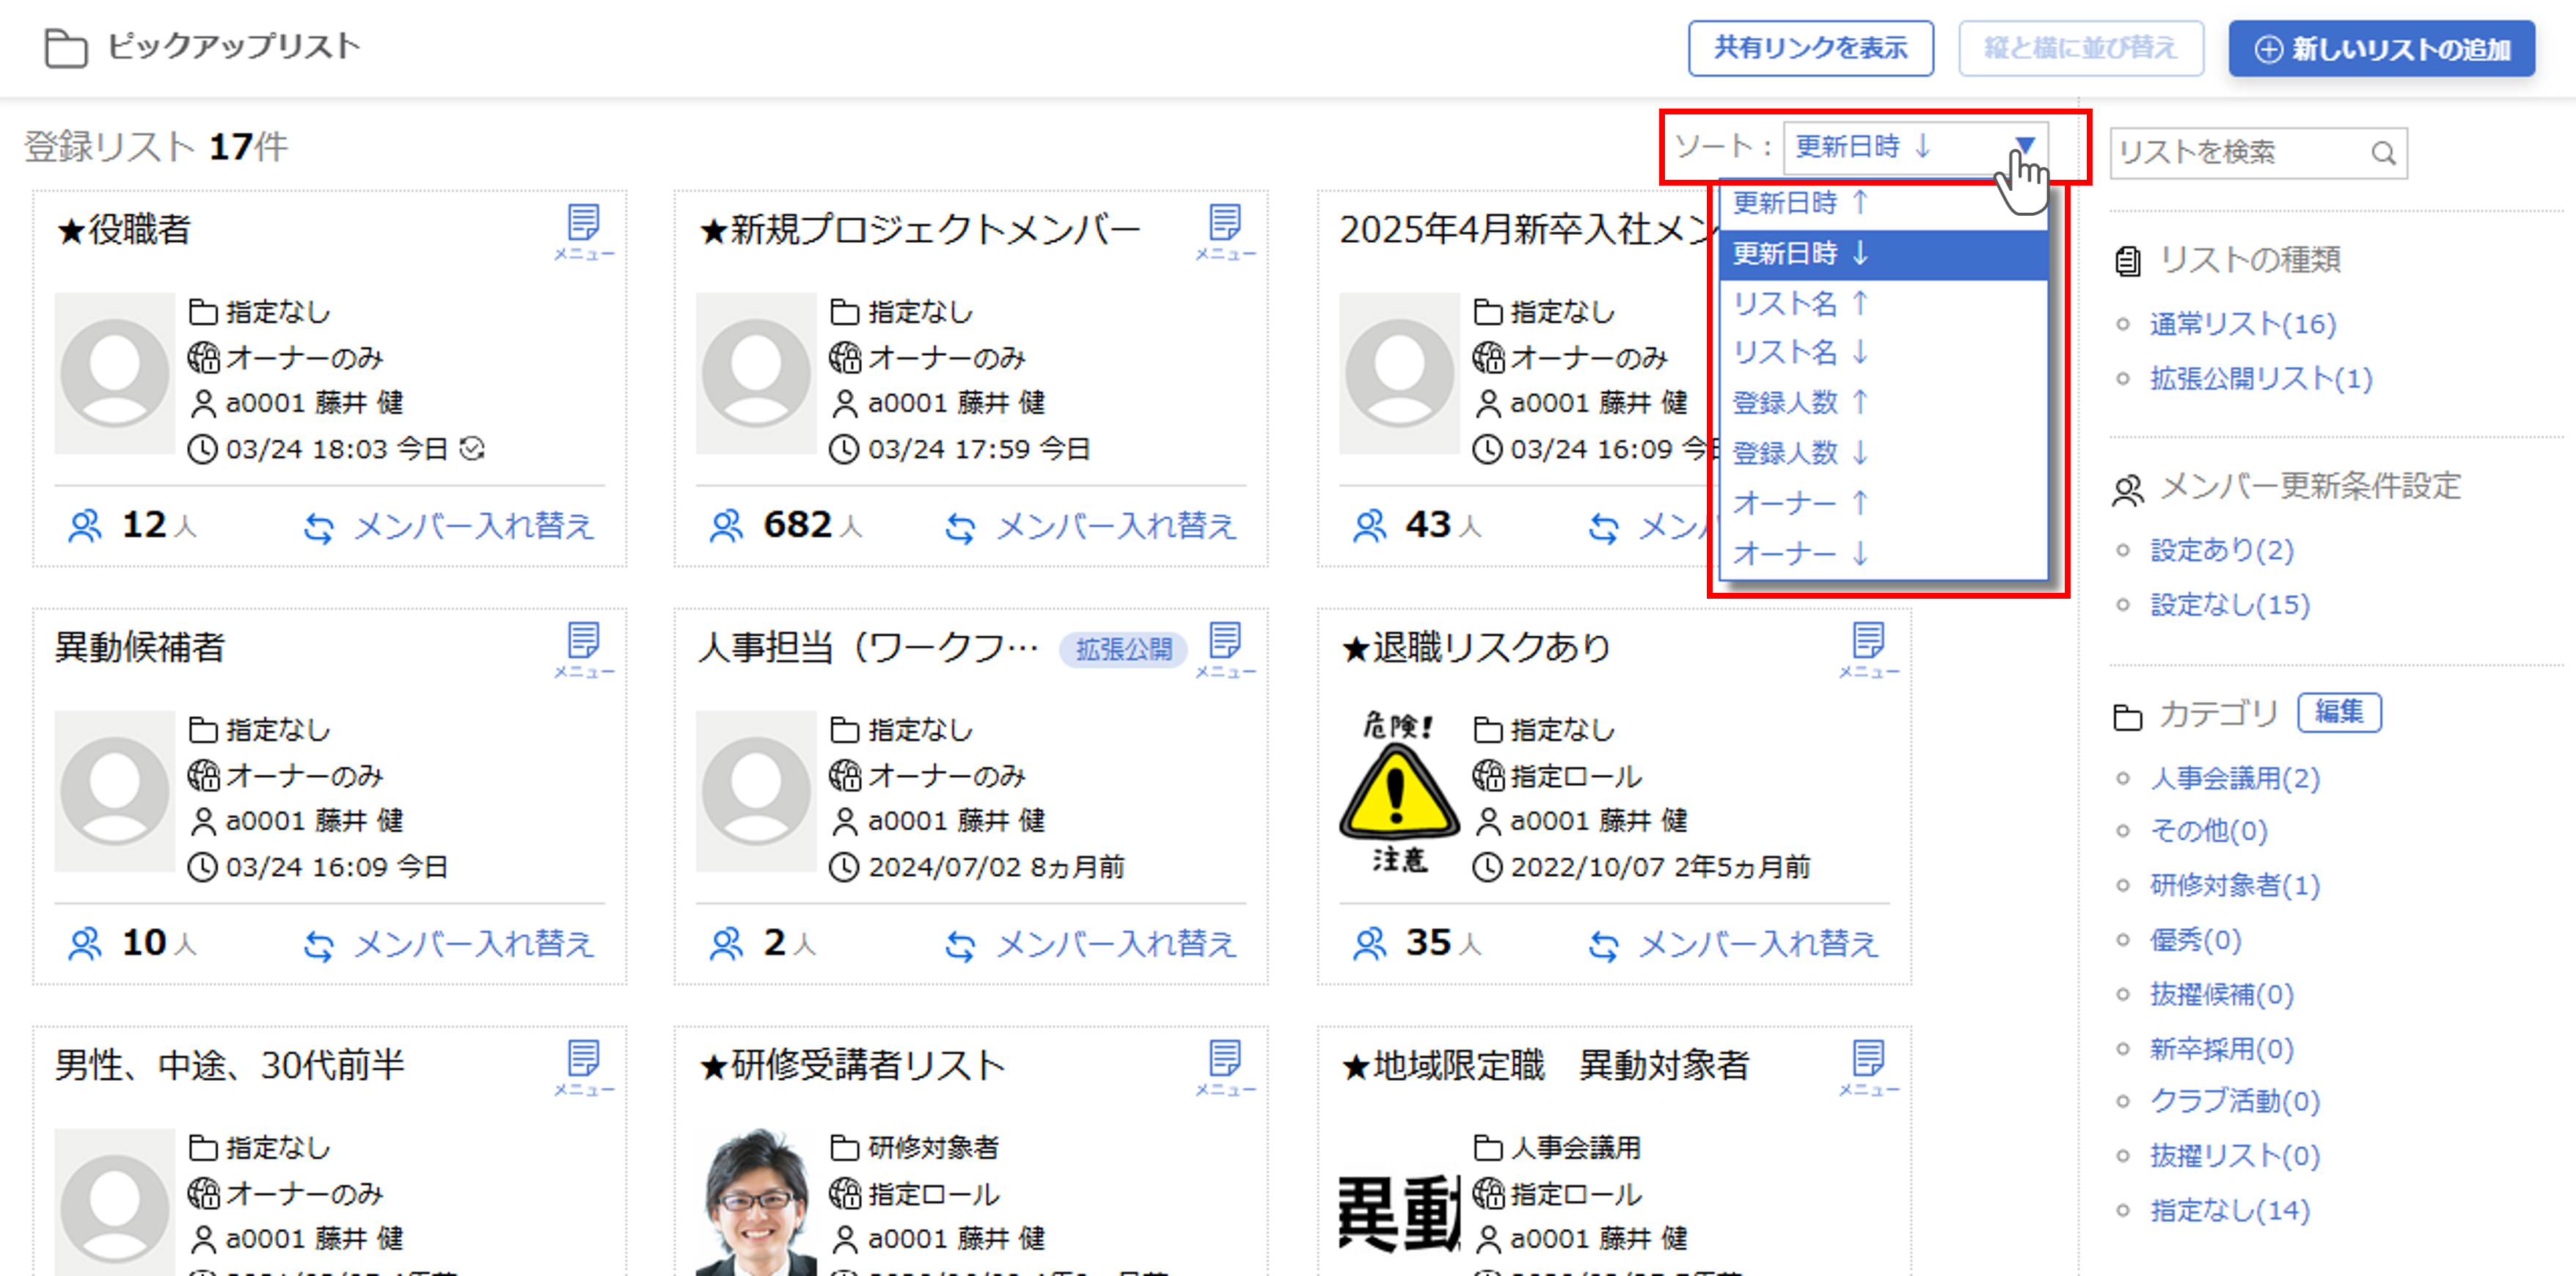Image resolution: width=2576 pixels, height=1276 pixels.
Task: Click 共有リンクを表示 button
Action: (x=1810, y=48)
